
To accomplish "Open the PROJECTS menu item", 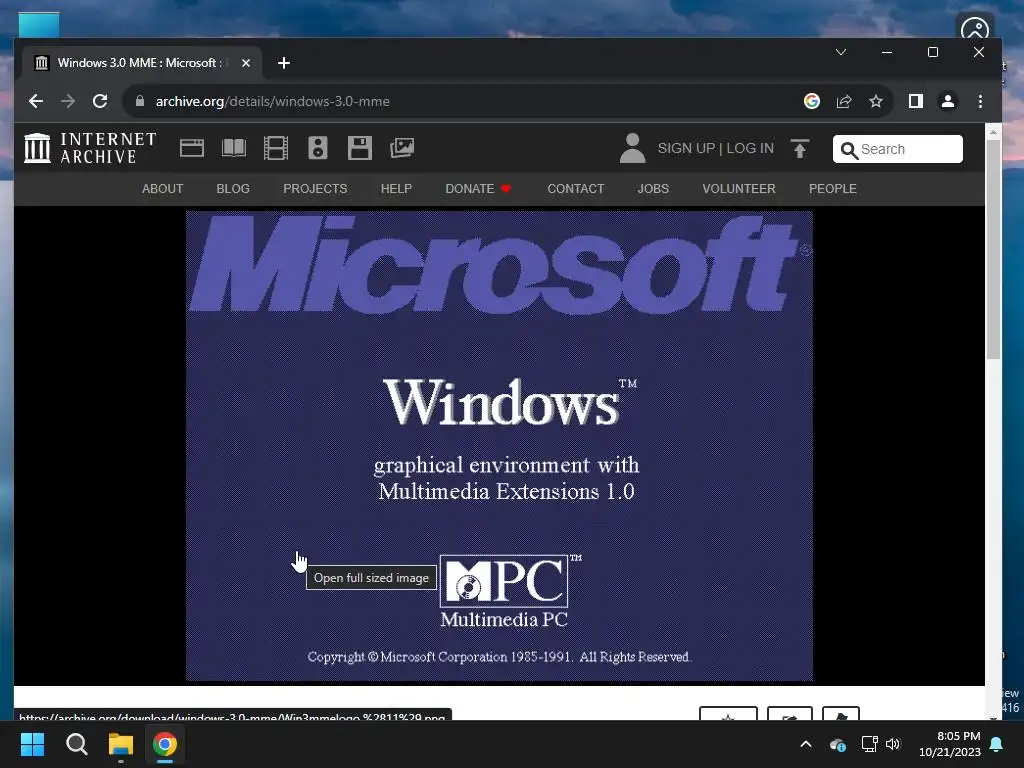I will point(315,189).
